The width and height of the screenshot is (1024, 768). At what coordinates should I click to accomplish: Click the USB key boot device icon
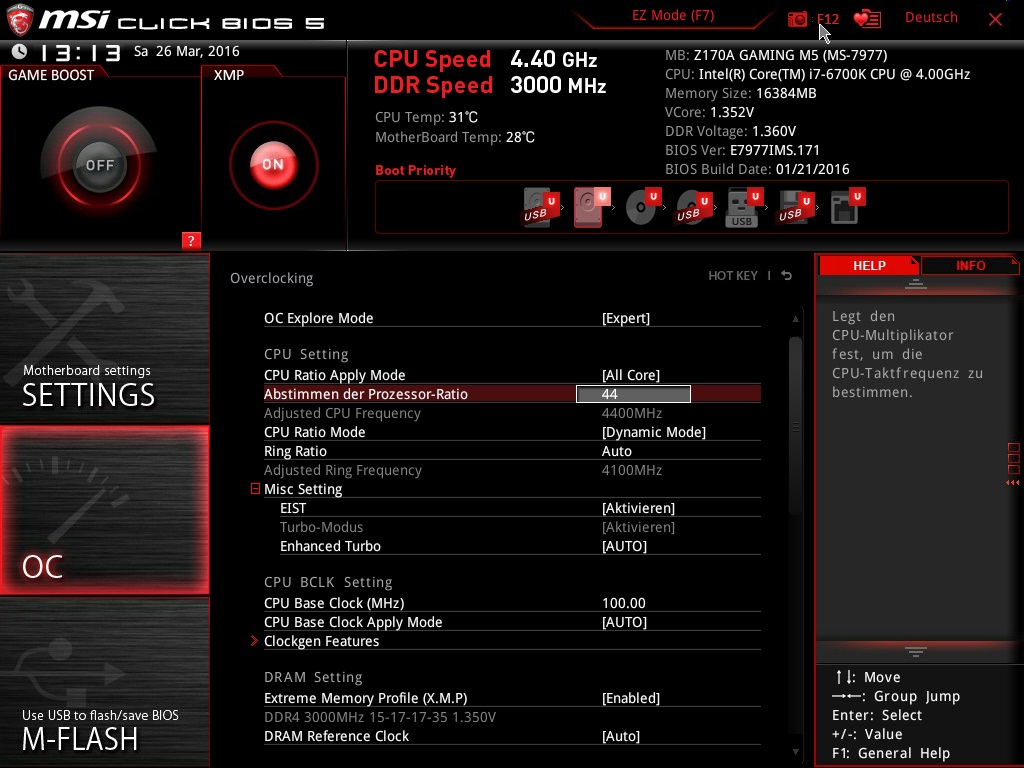pyautogui.click(x=744, y=207)
